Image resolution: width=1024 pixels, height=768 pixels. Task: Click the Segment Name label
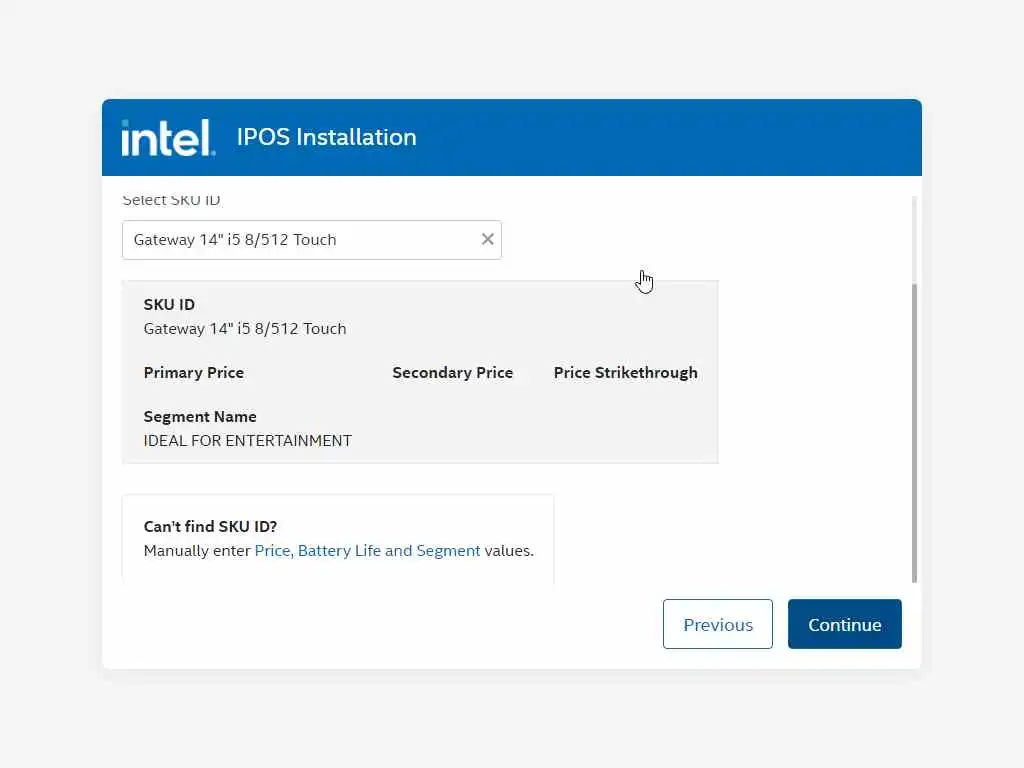pos(200,416)
